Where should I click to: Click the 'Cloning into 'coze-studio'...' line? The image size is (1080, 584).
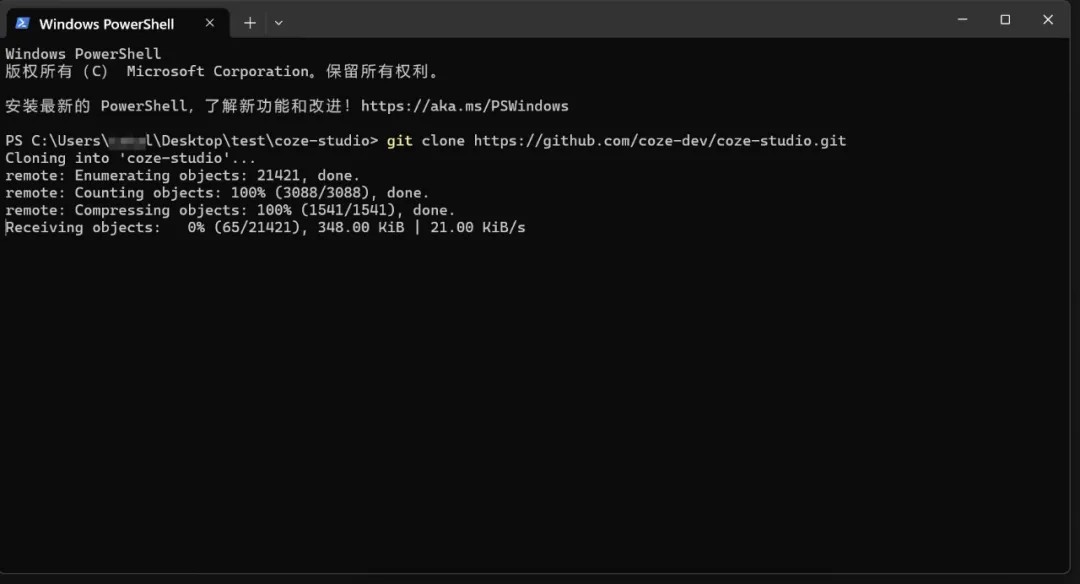[x=131, y=158]
